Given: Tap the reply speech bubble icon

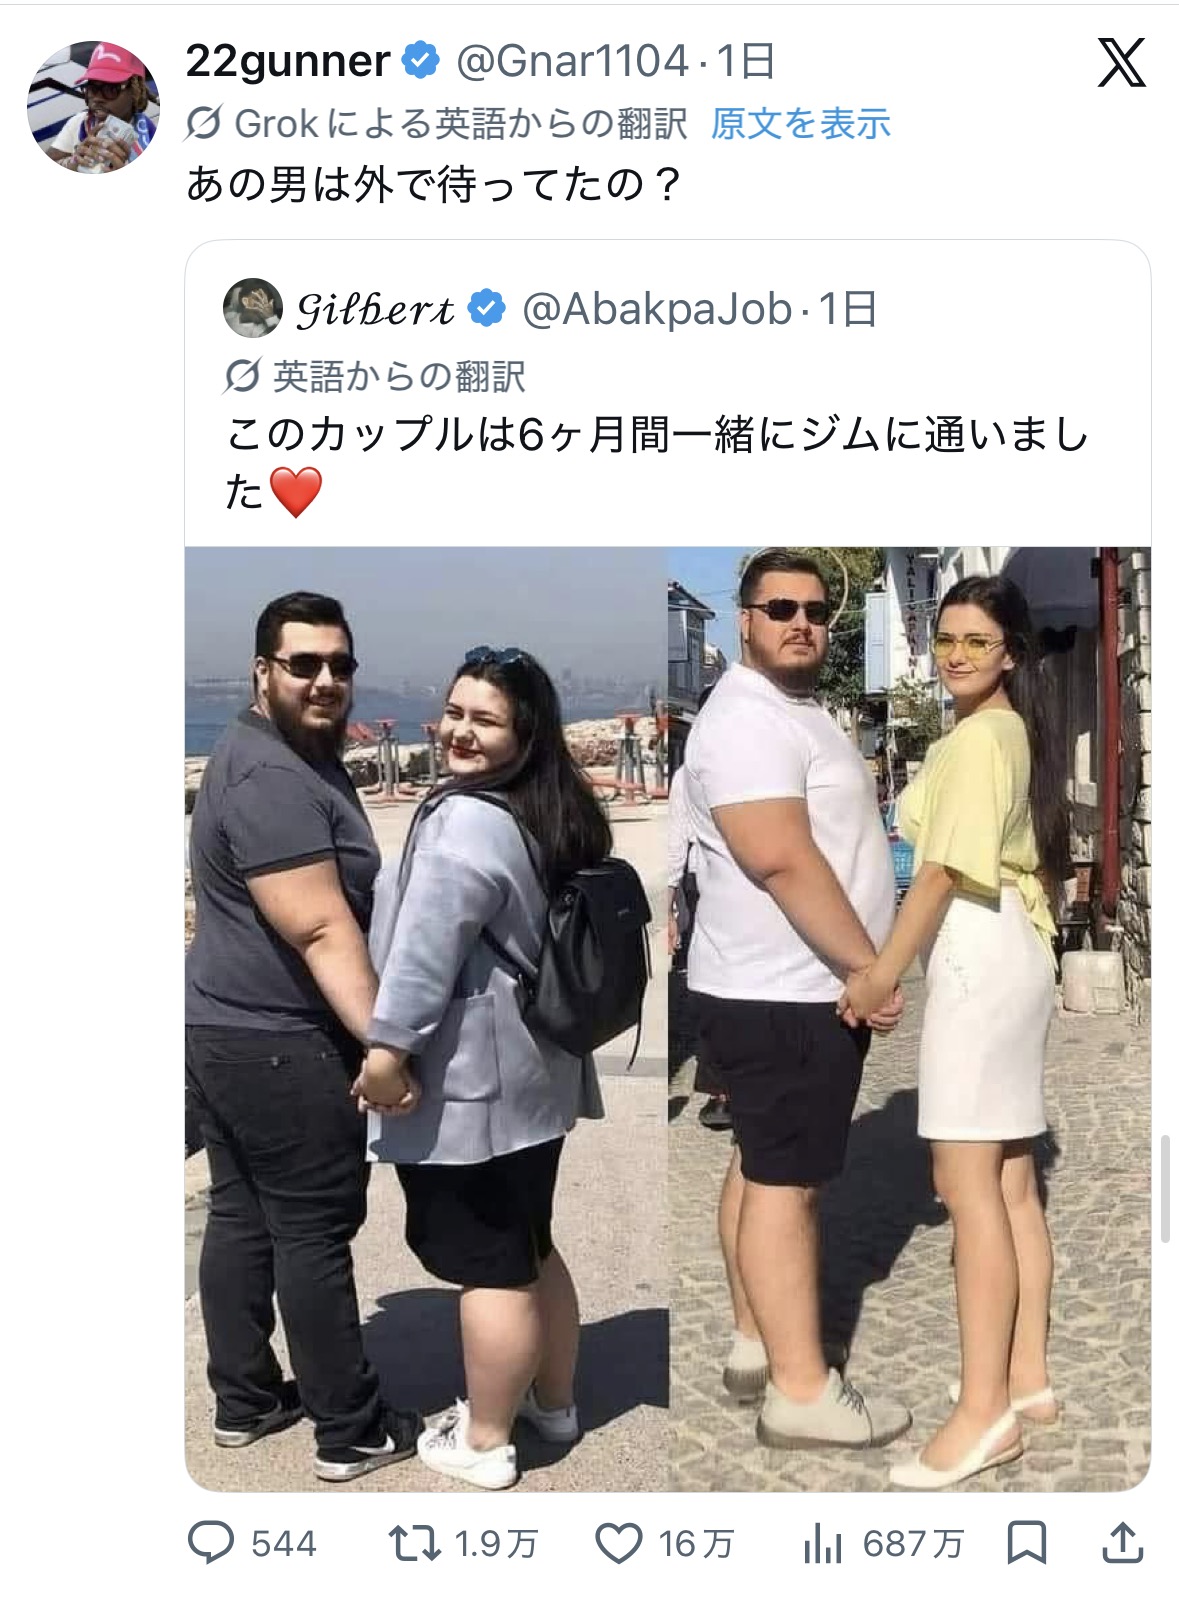Looking at the screenshot, I should pos(211,1543).
